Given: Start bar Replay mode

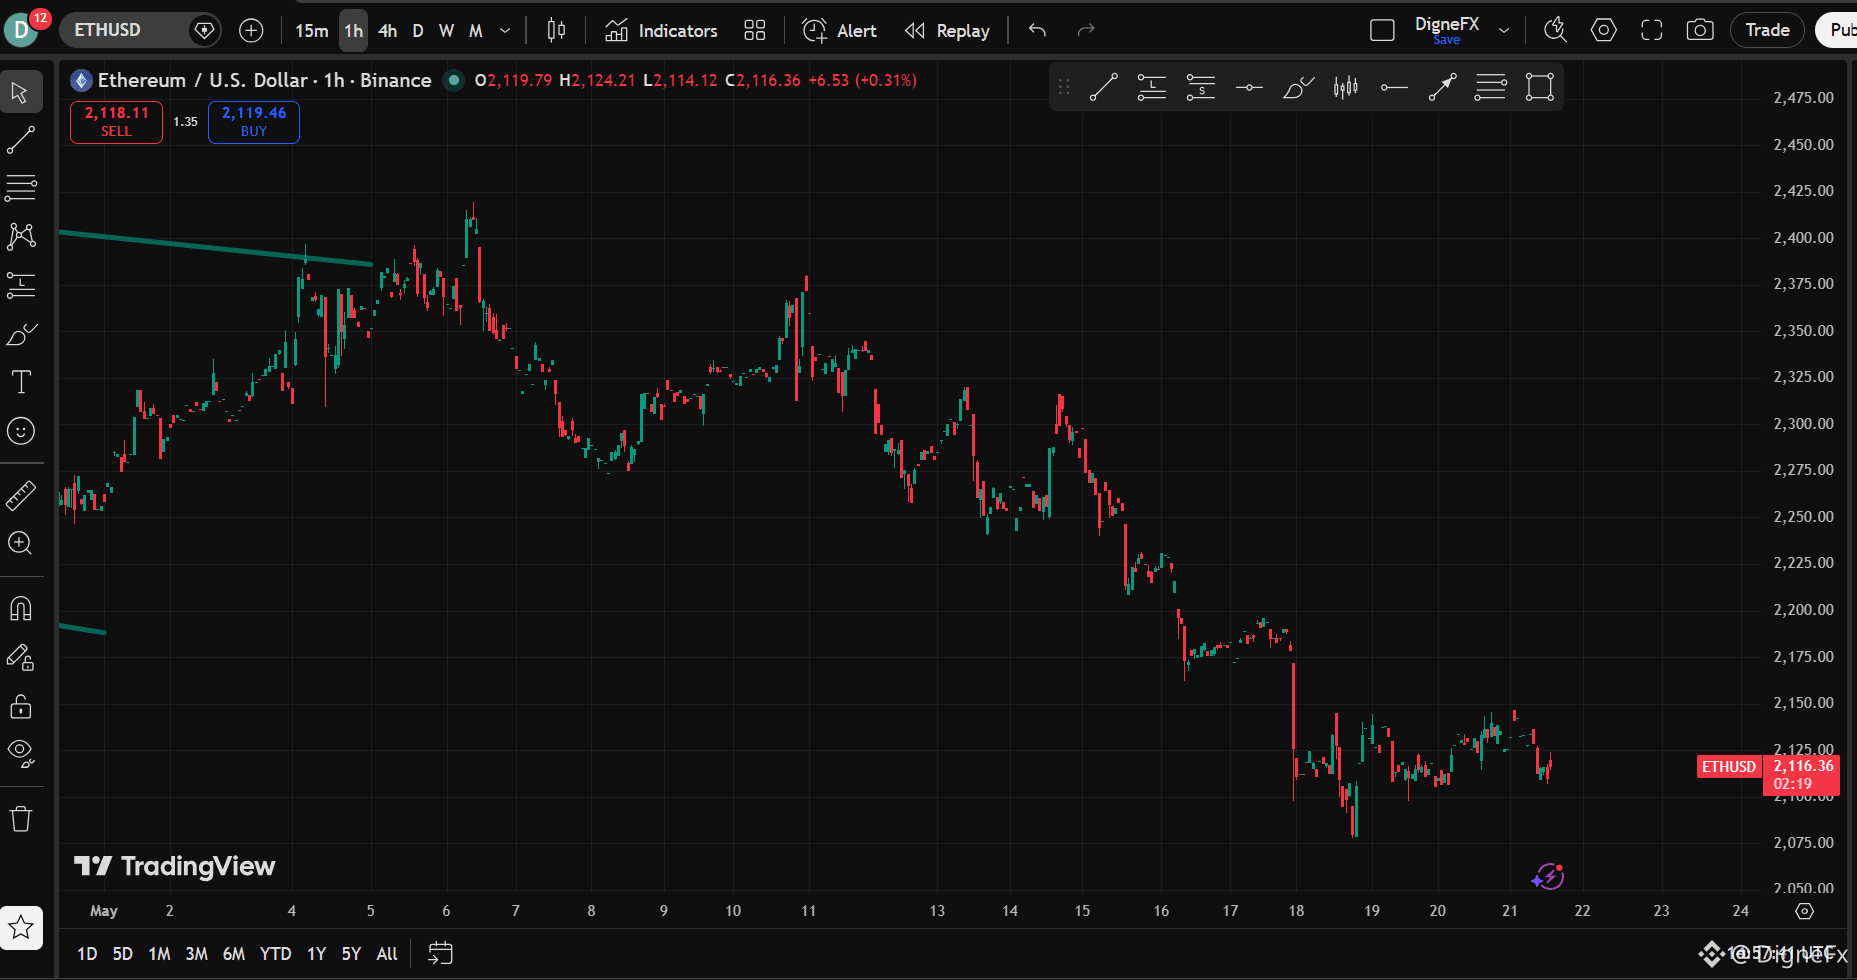Looking at the screenshot, I should (946, 31).
